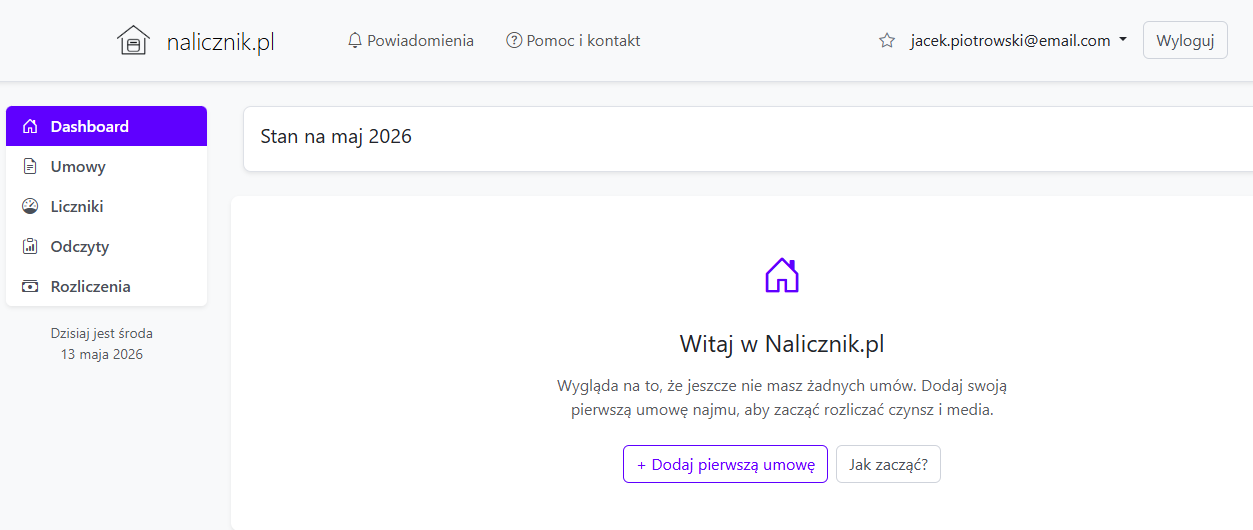Click the star icon beside the email
This screenshot has height=530, width=1253.
click(886, 41)
